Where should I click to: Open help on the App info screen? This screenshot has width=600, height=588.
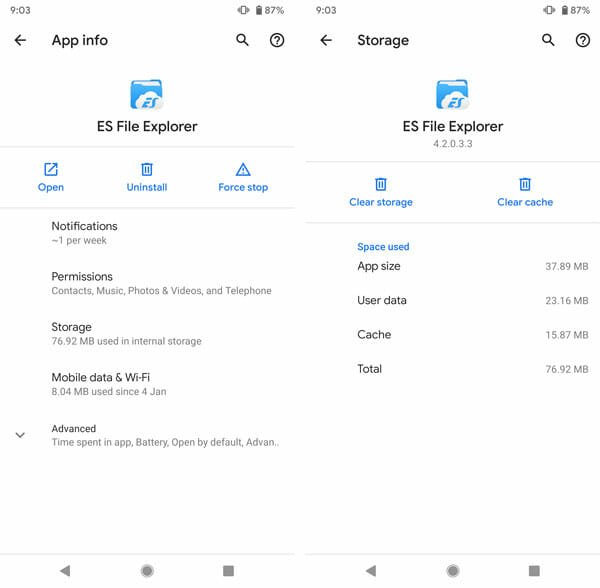[277, 40]
